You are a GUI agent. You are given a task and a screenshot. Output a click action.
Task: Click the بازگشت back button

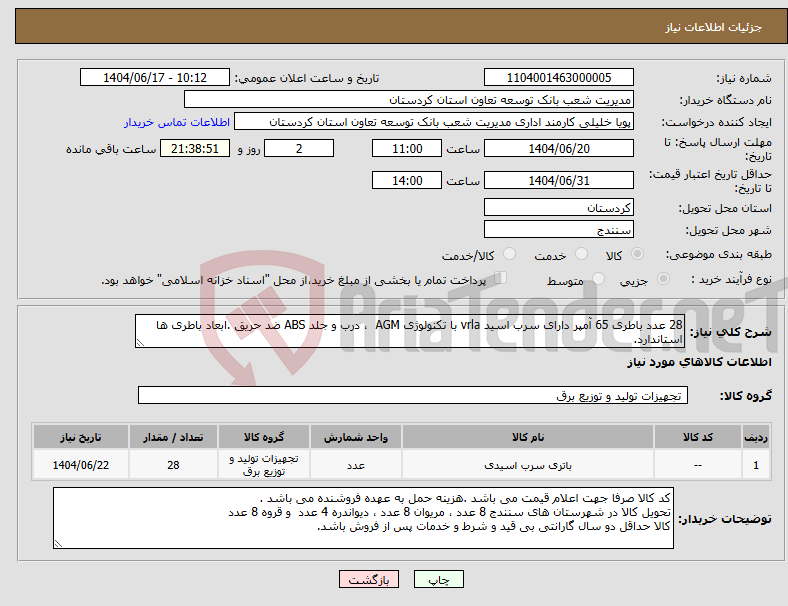(x=369, y=579)
